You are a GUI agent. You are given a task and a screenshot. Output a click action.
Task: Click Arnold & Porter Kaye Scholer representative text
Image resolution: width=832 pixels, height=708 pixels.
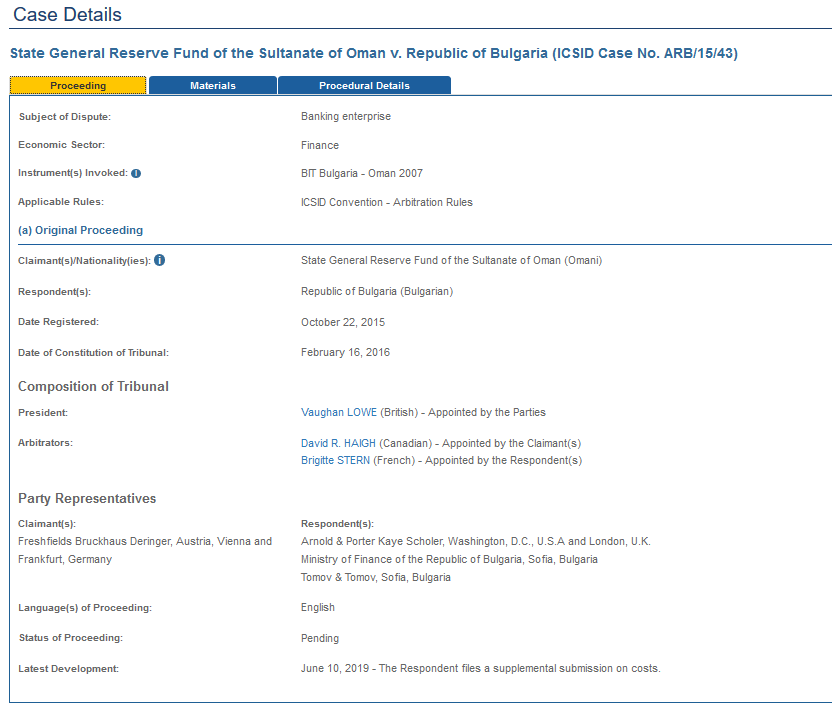click(475, 542)
